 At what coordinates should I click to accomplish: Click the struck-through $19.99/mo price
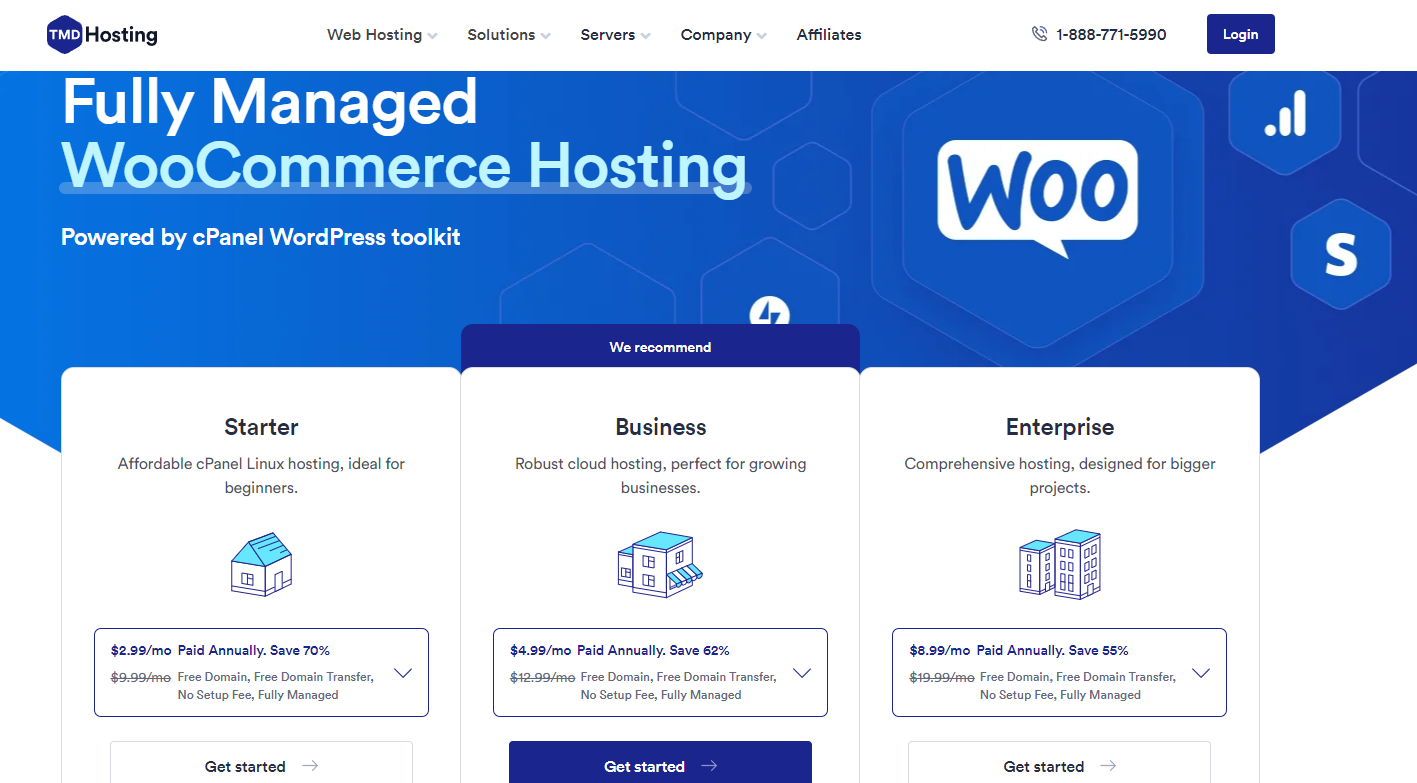[943, 677]
